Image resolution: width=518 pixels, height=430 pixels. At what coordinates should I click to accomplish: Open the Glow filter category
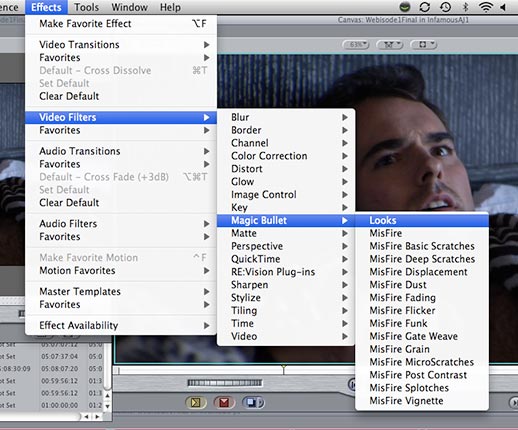coord(286,182)
